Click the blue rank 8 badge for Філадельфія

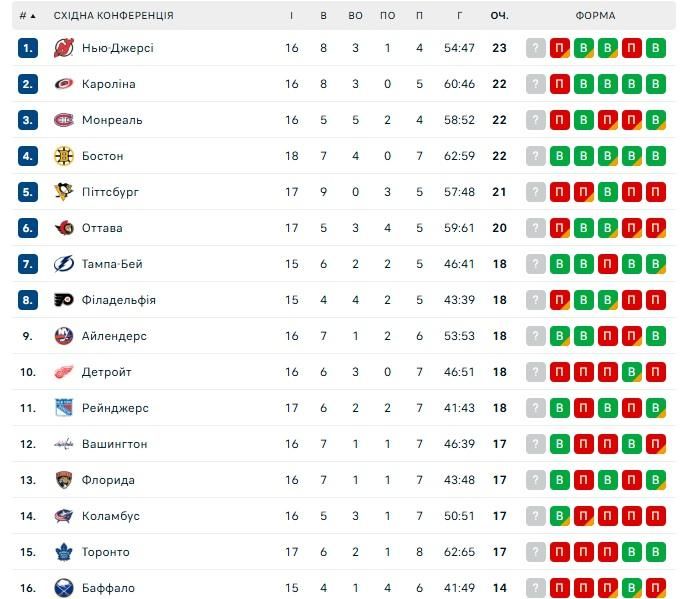[x=28, y=300]
